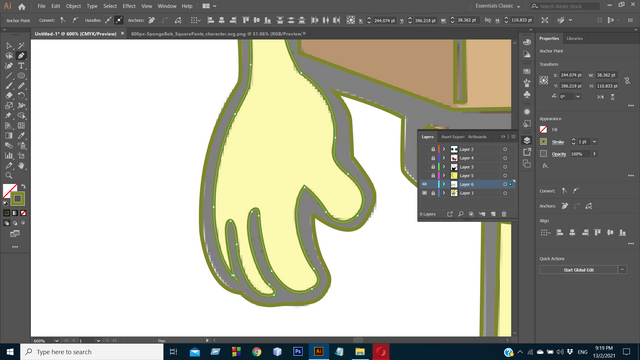Select the Zoom tool

(9, 176)
